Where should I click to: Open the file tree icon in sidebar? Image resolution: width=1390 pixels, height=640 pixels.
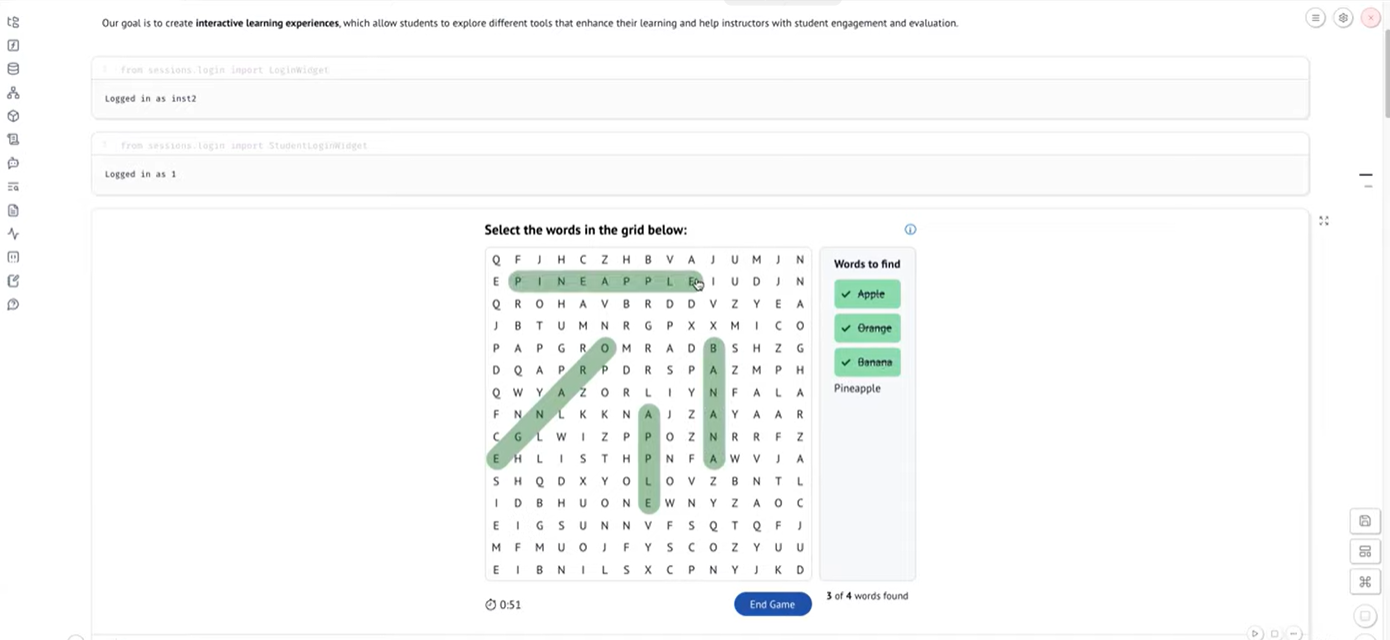pos(13,22)
